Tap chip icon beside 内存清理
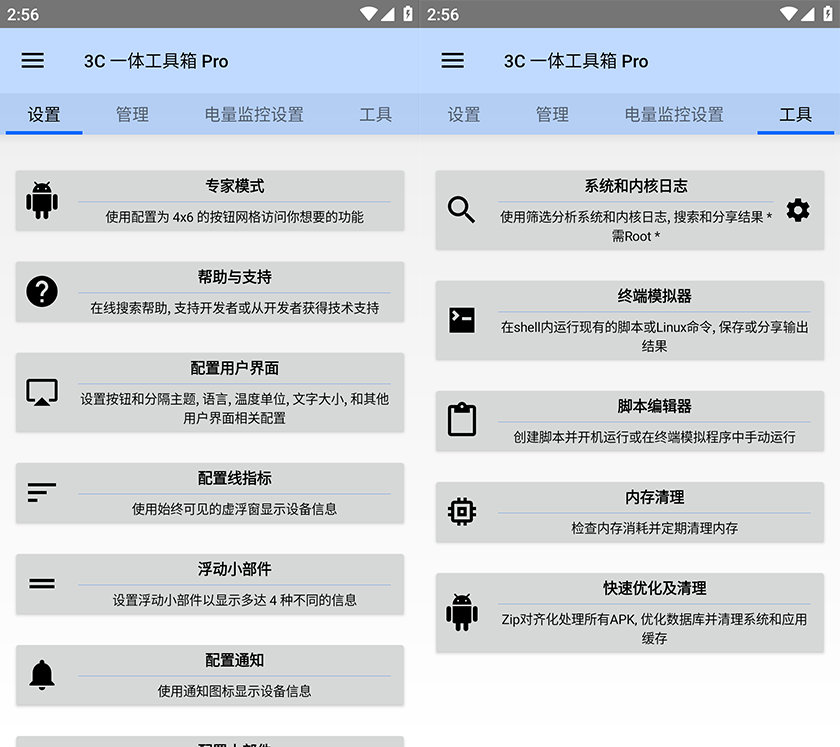Screen dimensions: 840x747 [x=462, y=512]
